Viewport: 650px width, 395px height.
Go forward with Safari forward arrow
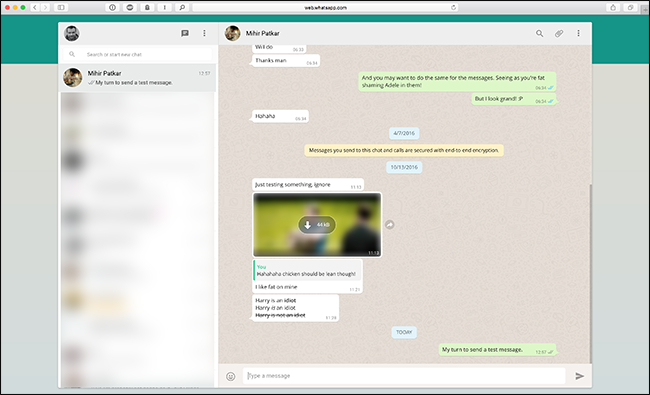click(46, 7)
